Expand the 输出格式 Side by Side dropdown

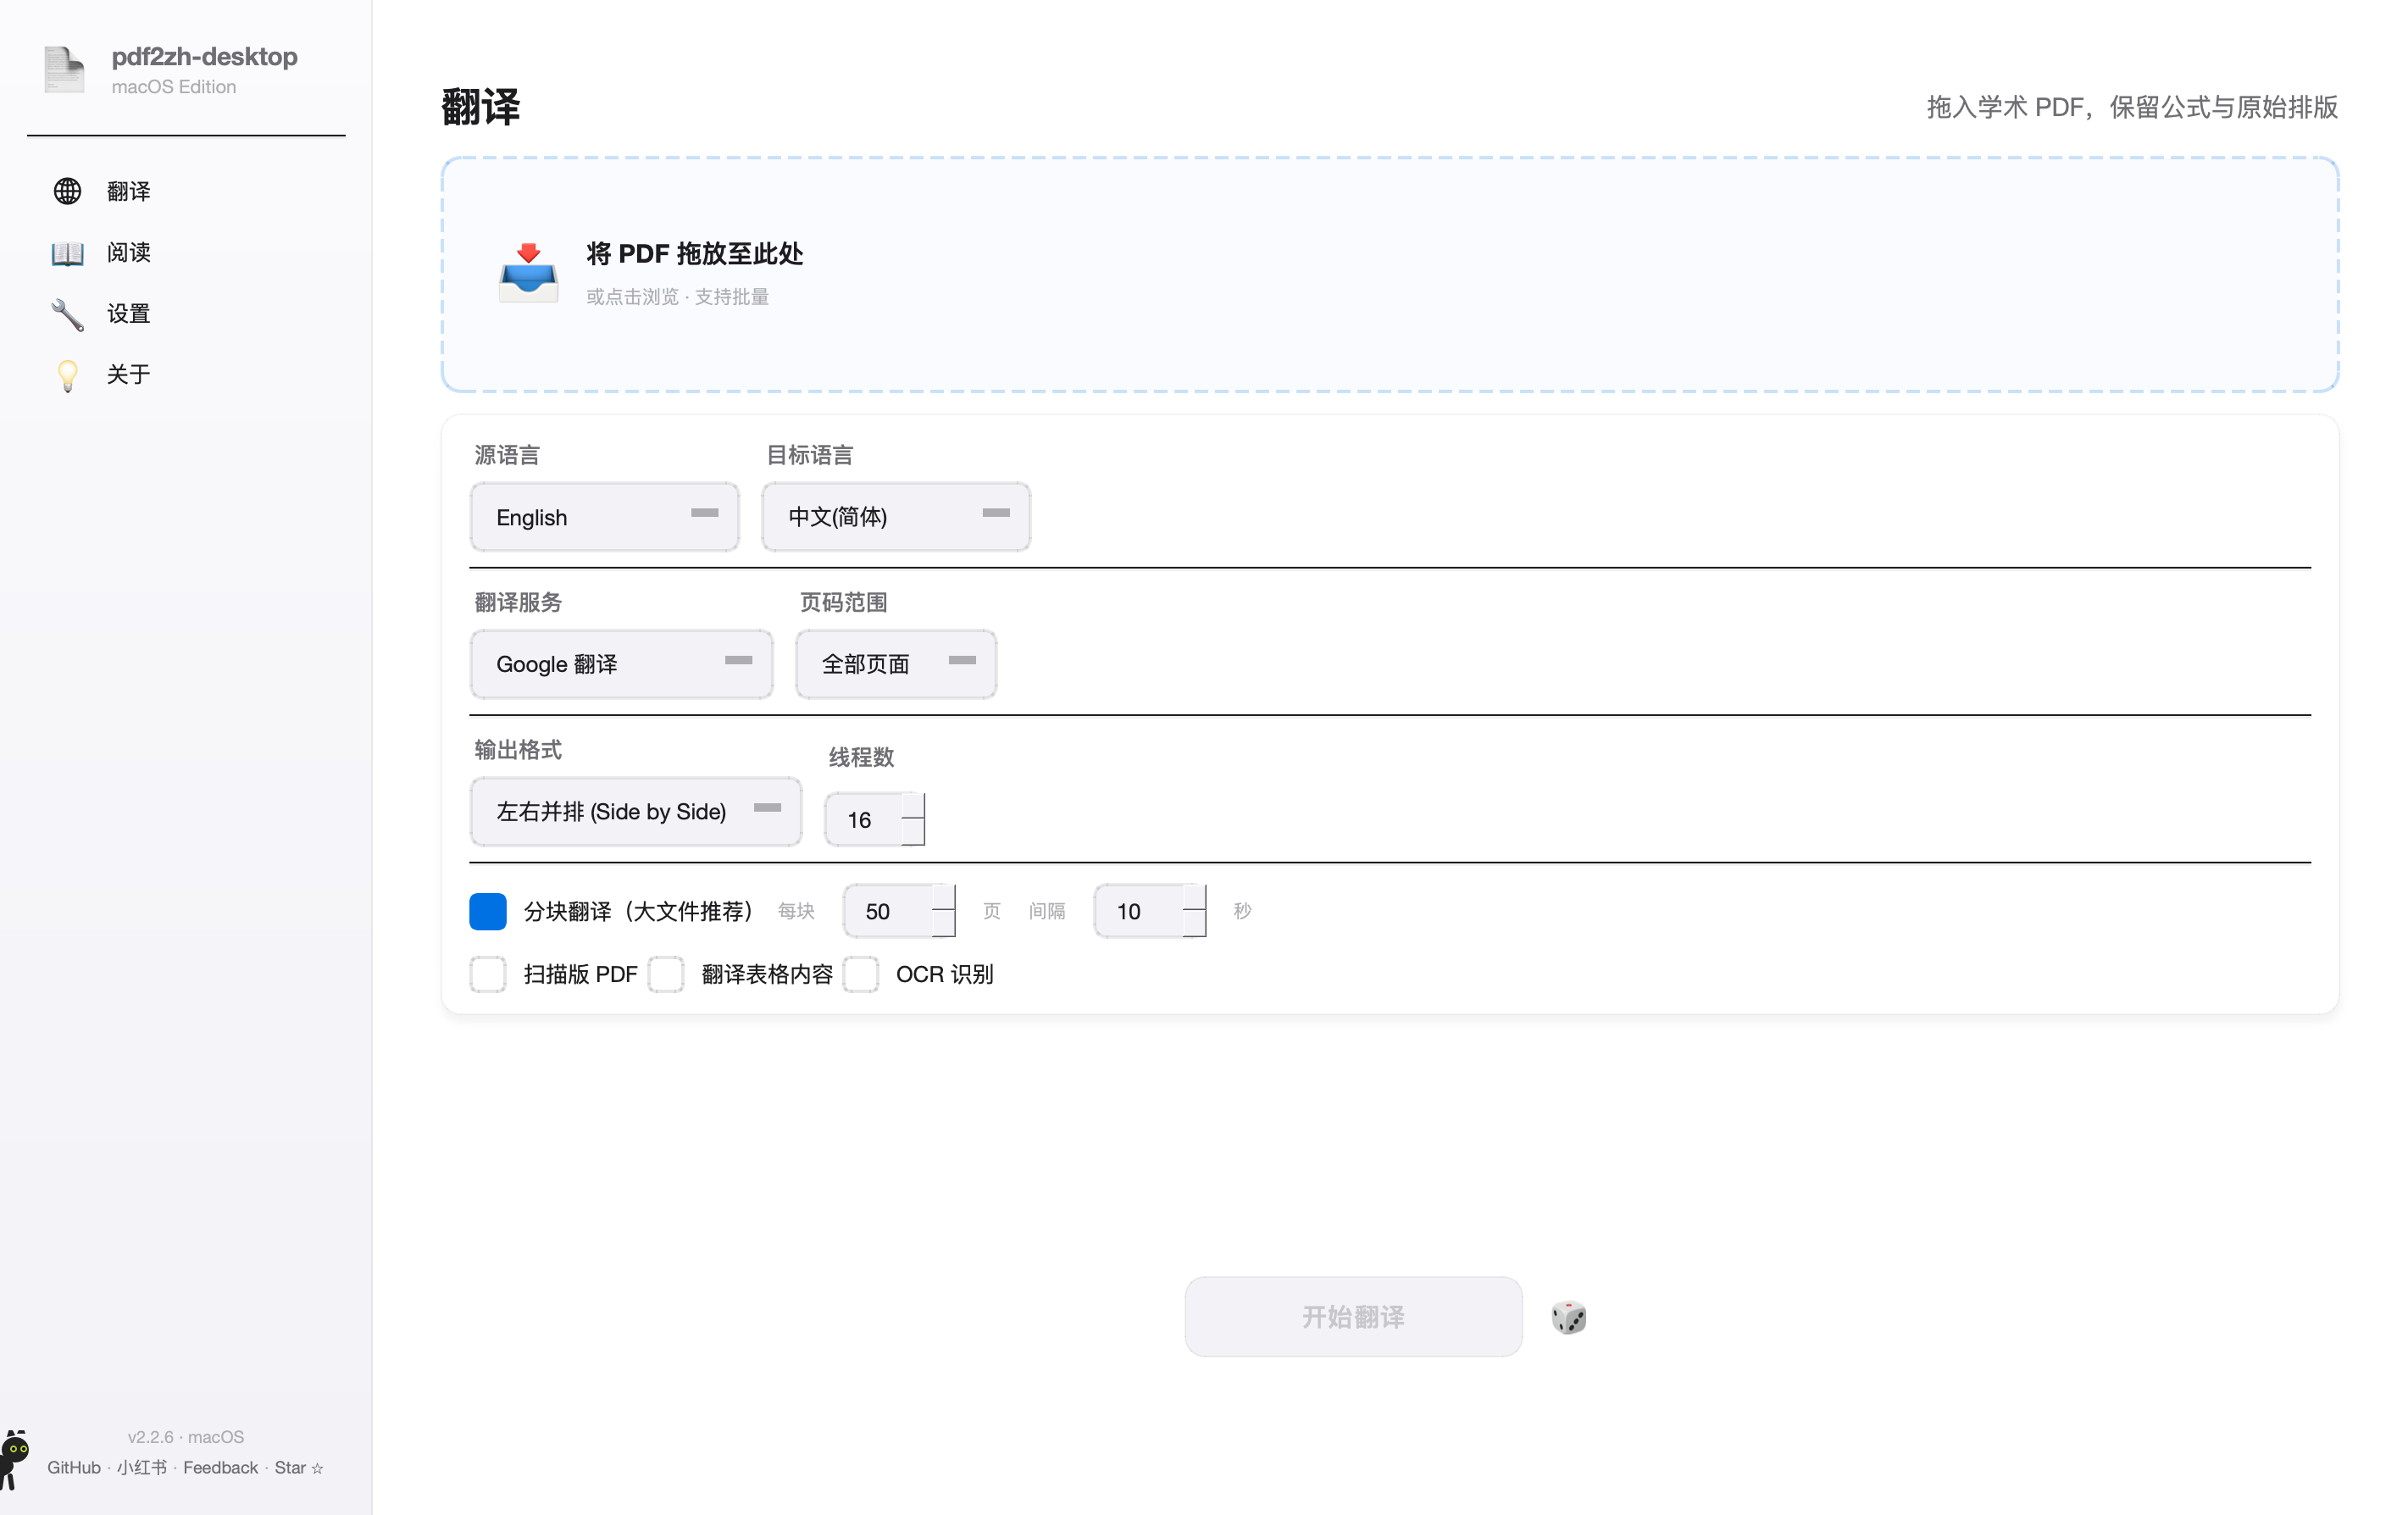click(636, 811)
